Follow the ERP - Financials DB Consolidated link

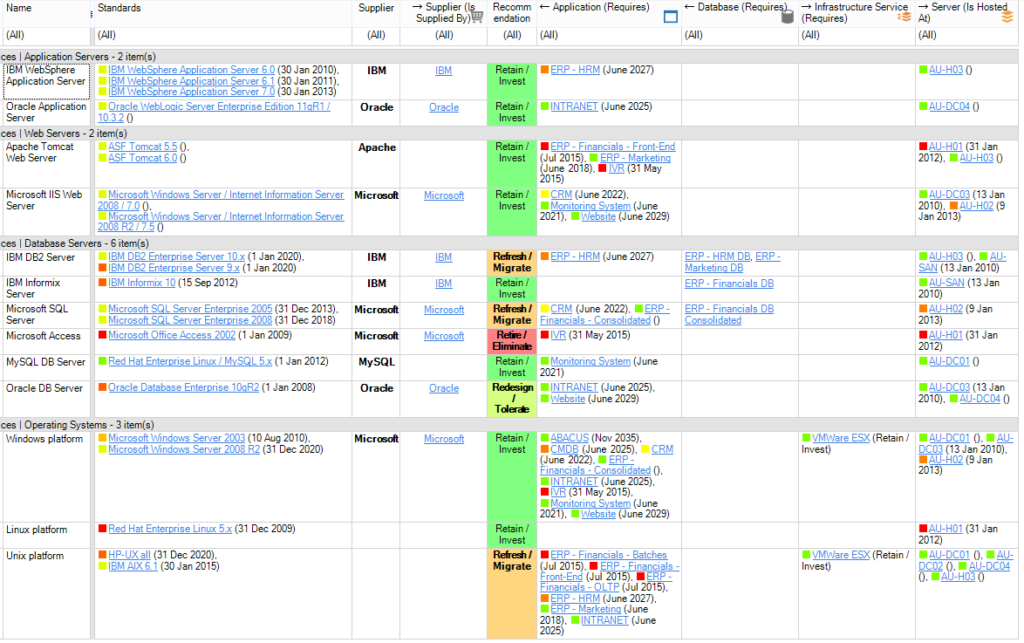[728, 315]
